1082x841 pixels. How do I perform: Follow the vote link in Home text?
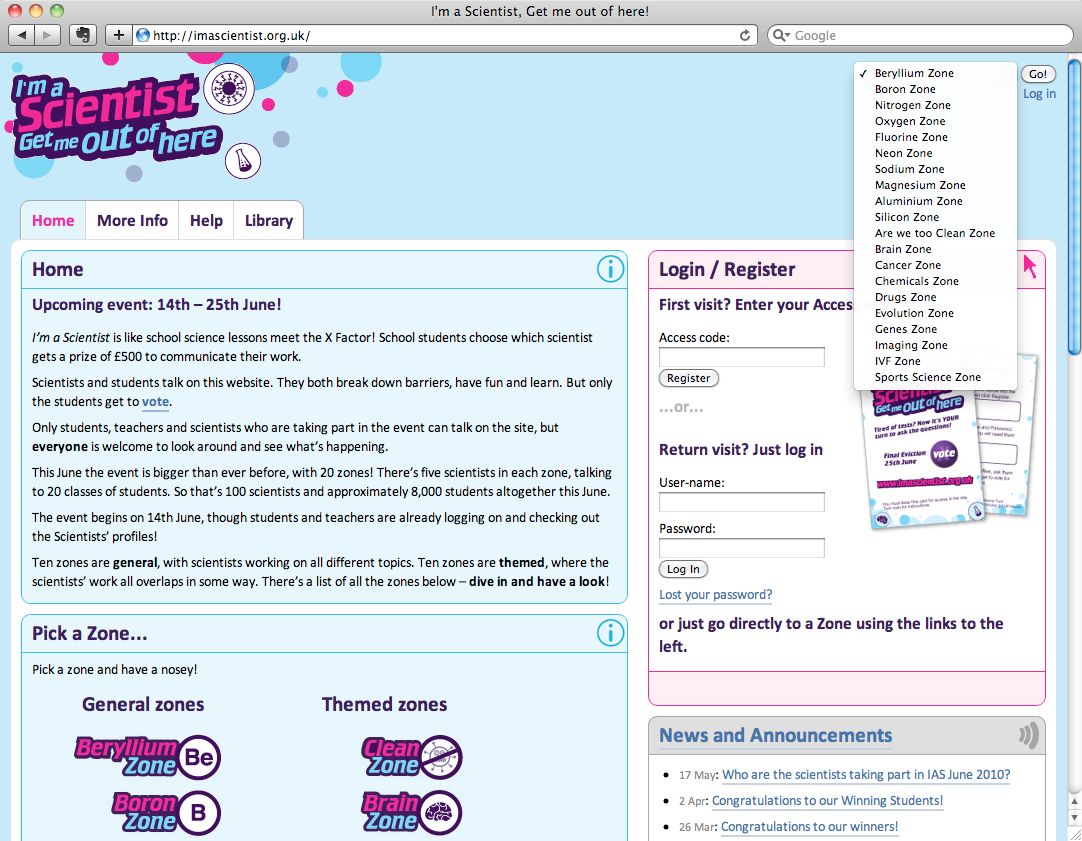pos(155,402)
